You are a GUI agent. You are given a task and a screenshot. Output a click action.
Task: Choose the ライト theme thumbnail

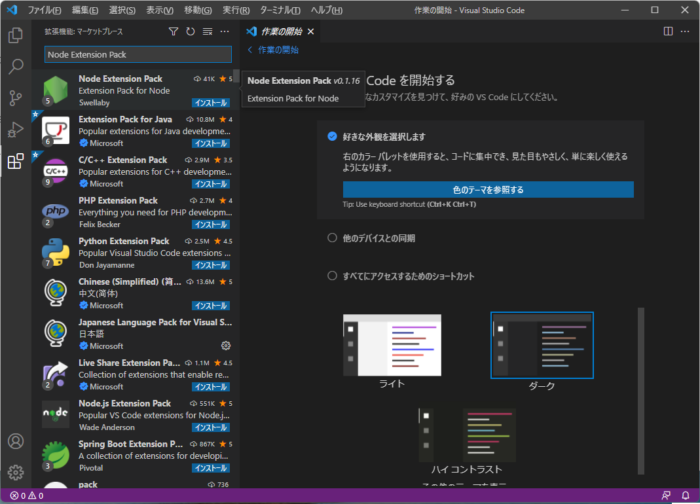(x=391, y=346)
